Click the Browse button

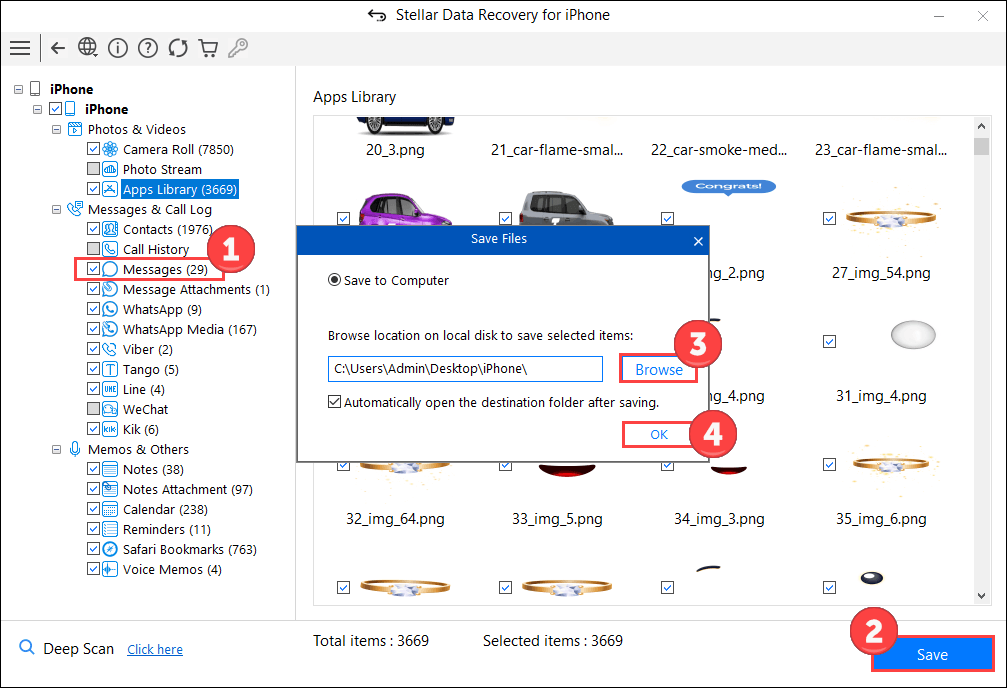658,369
